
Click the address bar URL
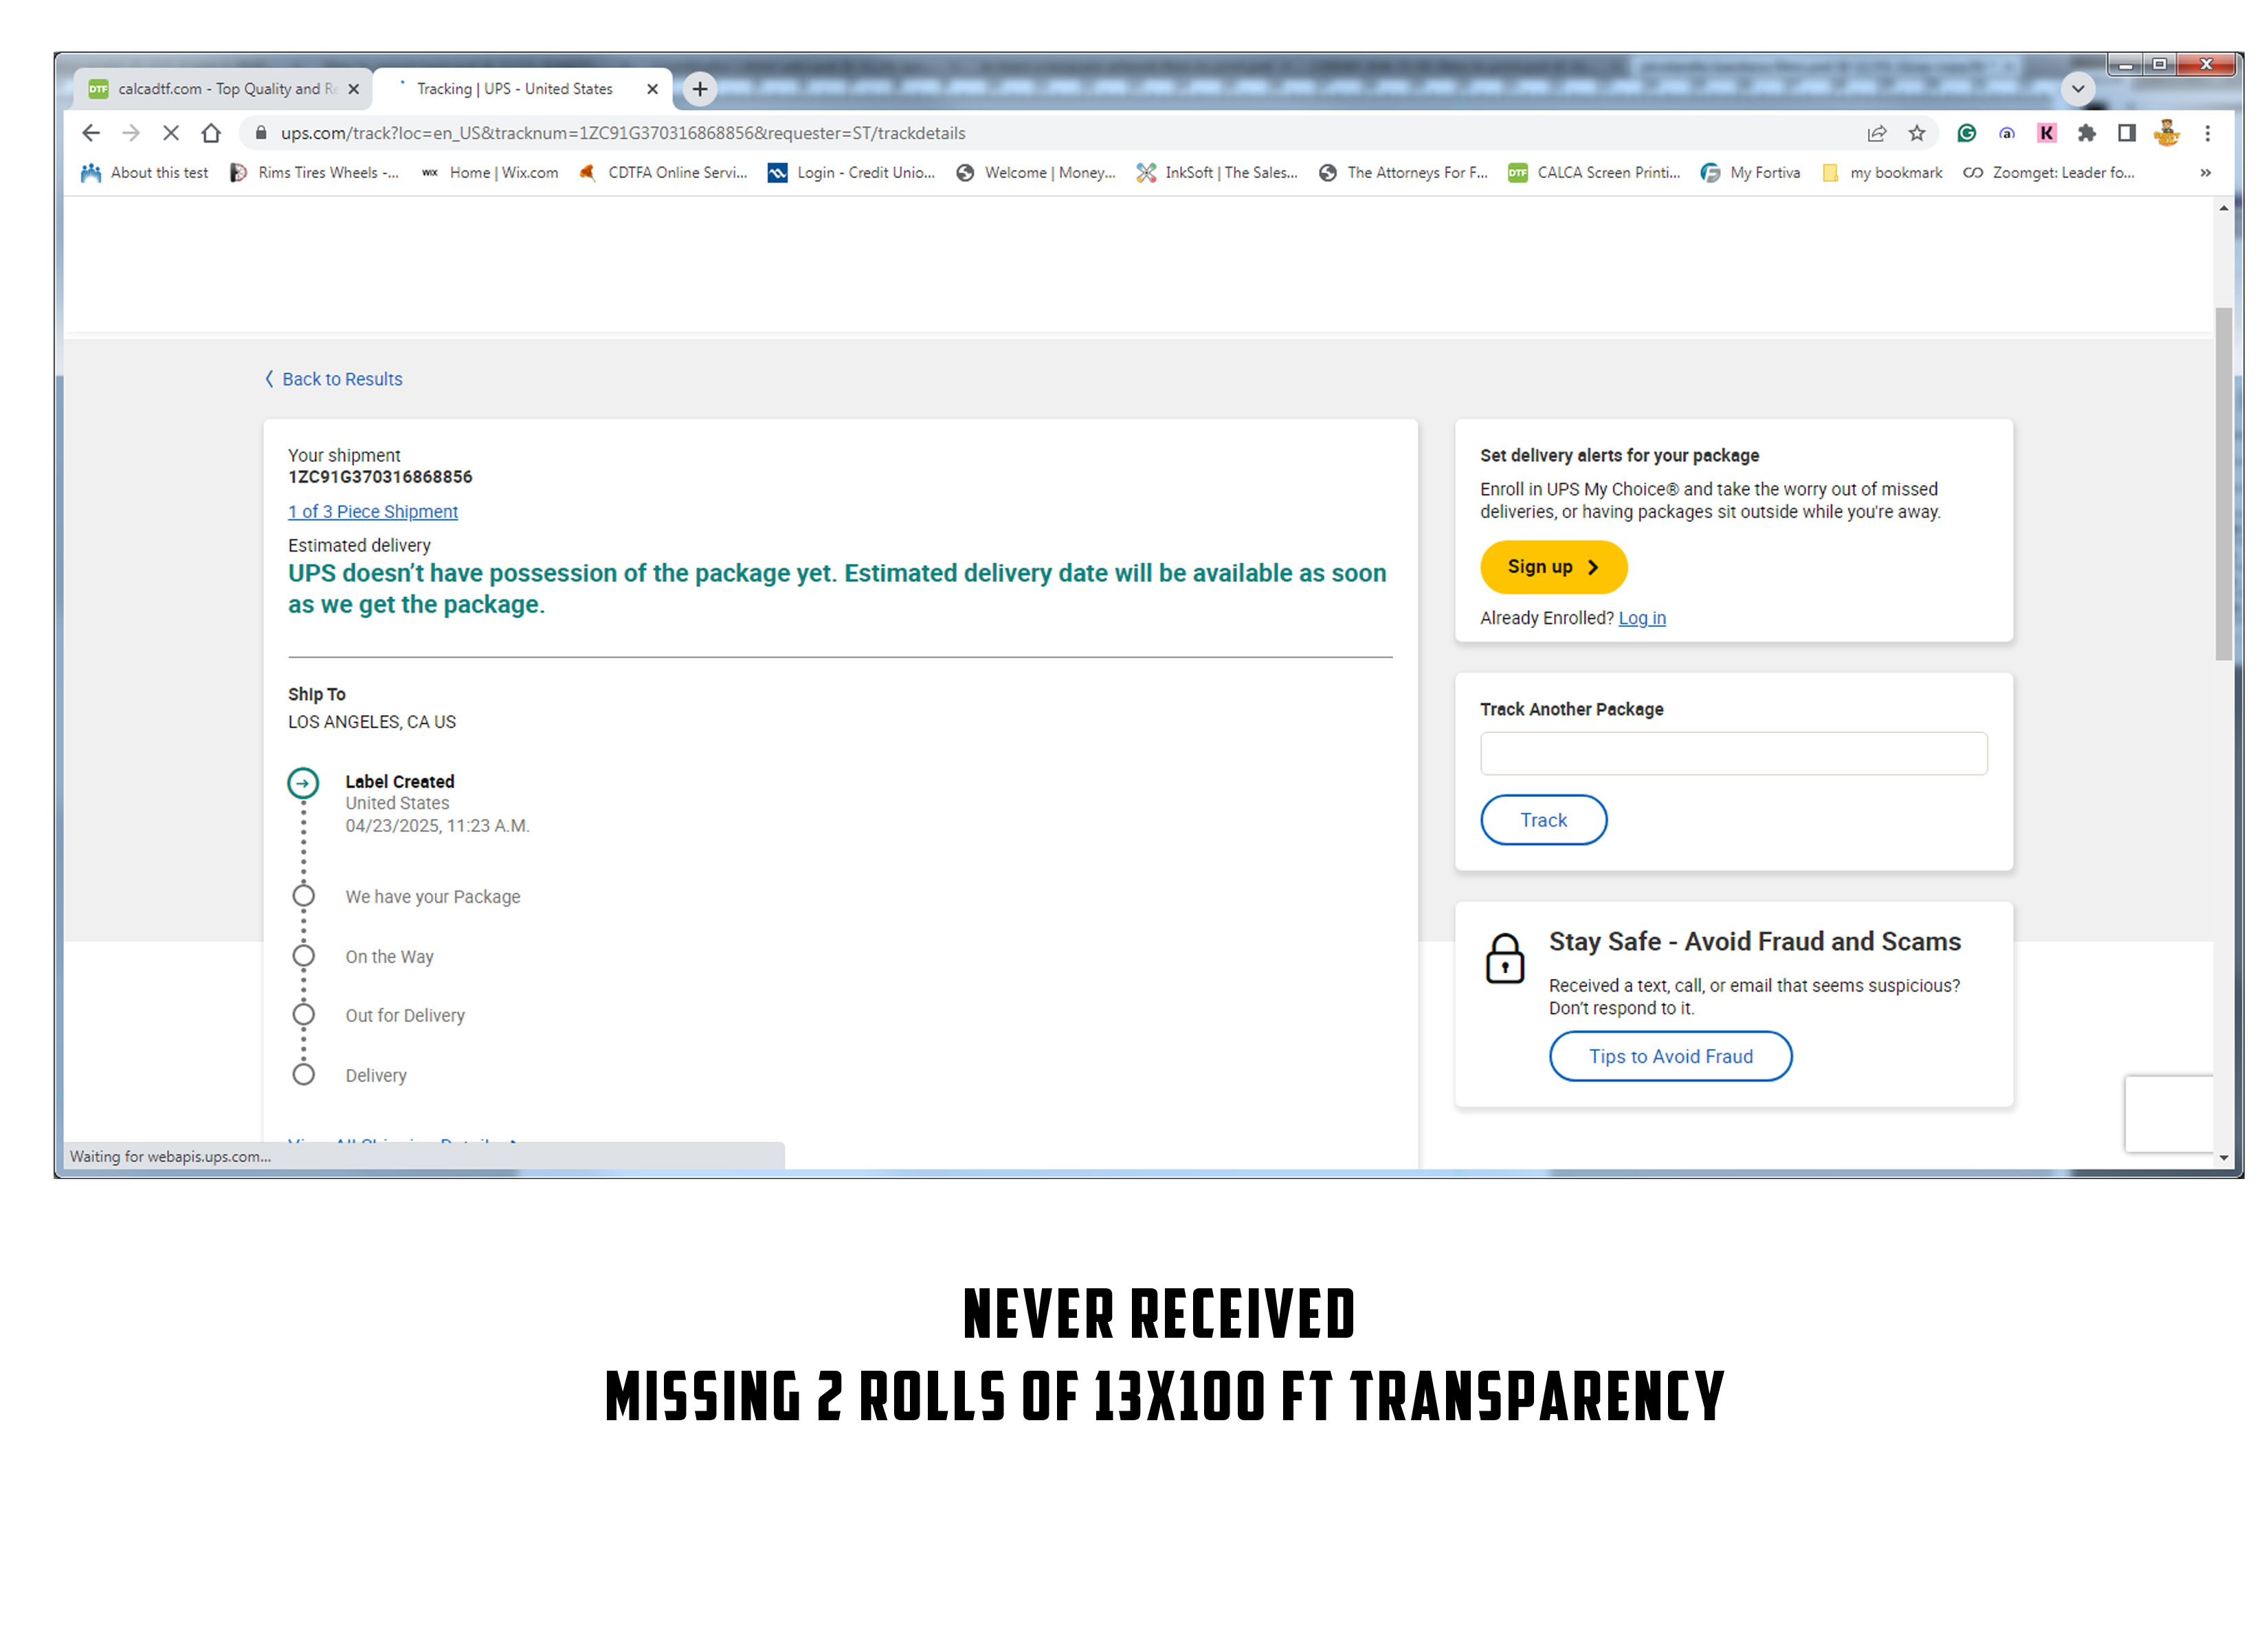623,133
